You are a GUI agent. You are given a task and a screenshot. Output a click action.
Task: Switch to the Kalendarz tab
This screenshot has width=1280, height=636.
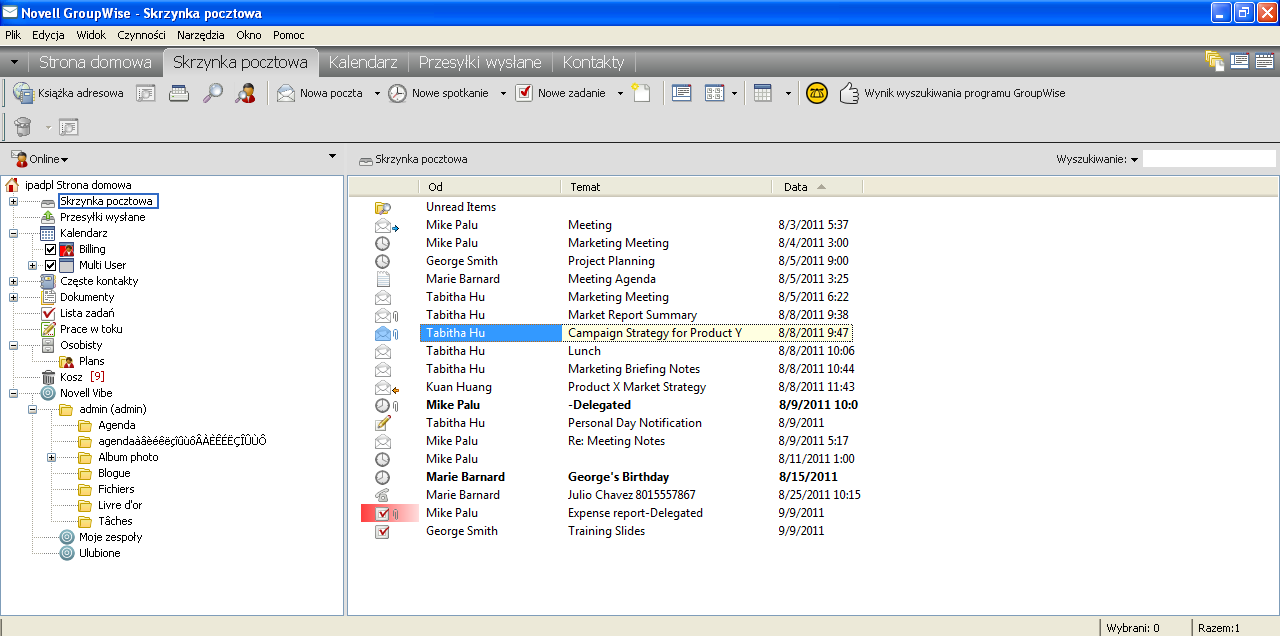tap(363, 62)
